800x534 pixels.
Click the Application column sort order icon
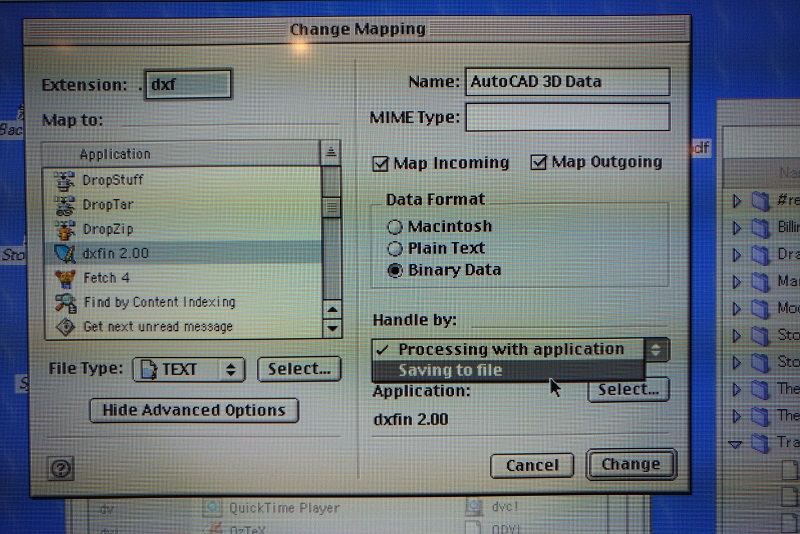point(331,152)
